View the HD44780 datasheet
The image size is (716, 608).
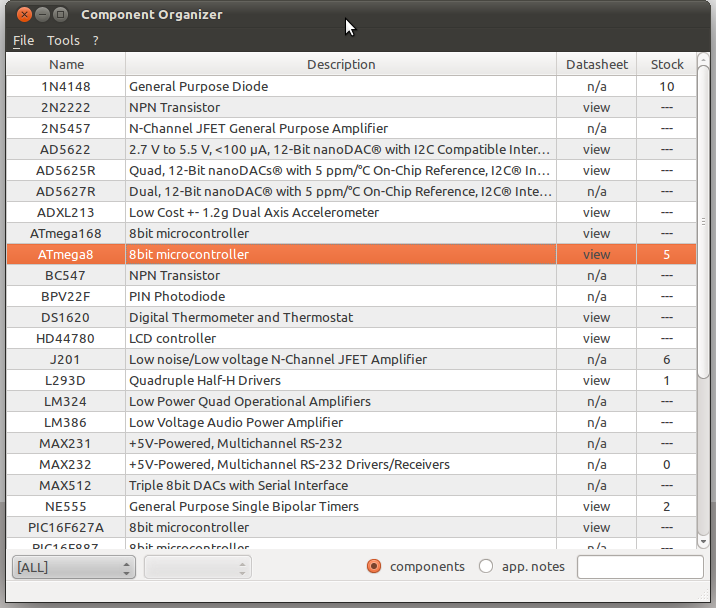596,339
